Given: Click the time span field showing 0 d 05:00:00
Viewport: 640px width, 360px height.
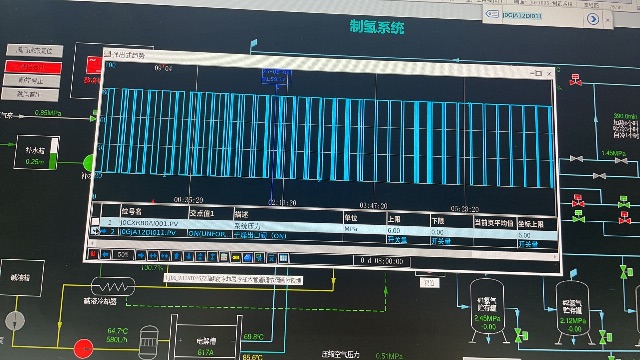Looking at the screenshot, I should pos(381,260).
